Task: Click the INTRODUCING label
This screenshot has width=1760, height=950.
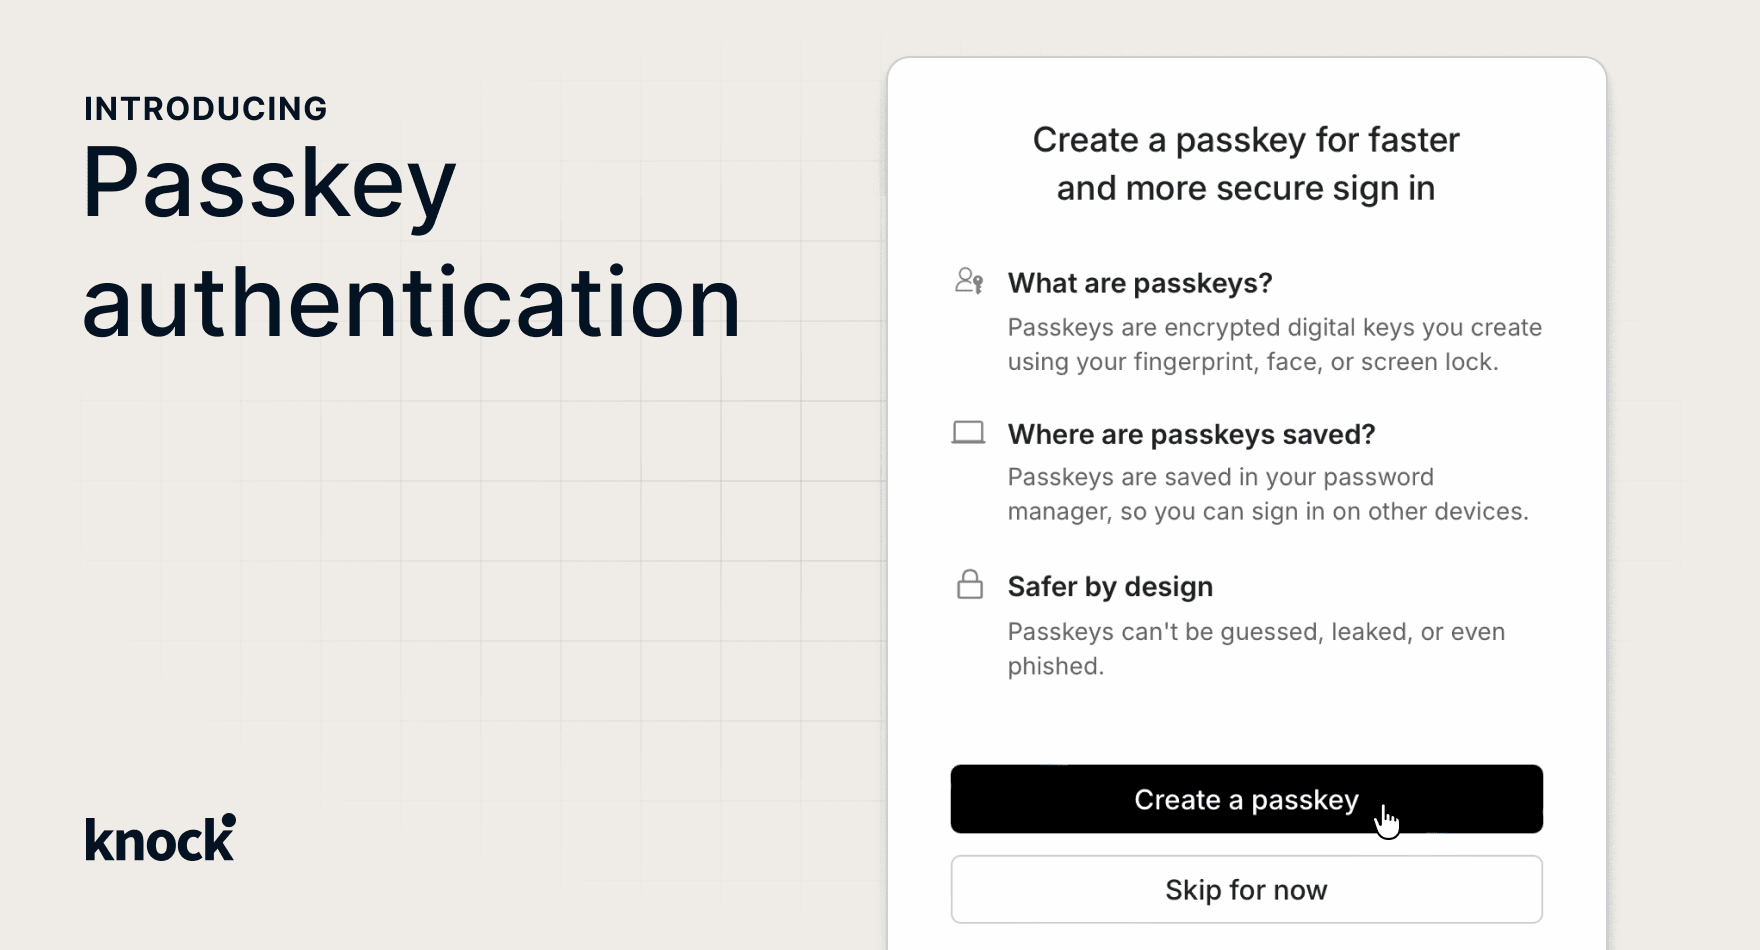Action: 206,108
